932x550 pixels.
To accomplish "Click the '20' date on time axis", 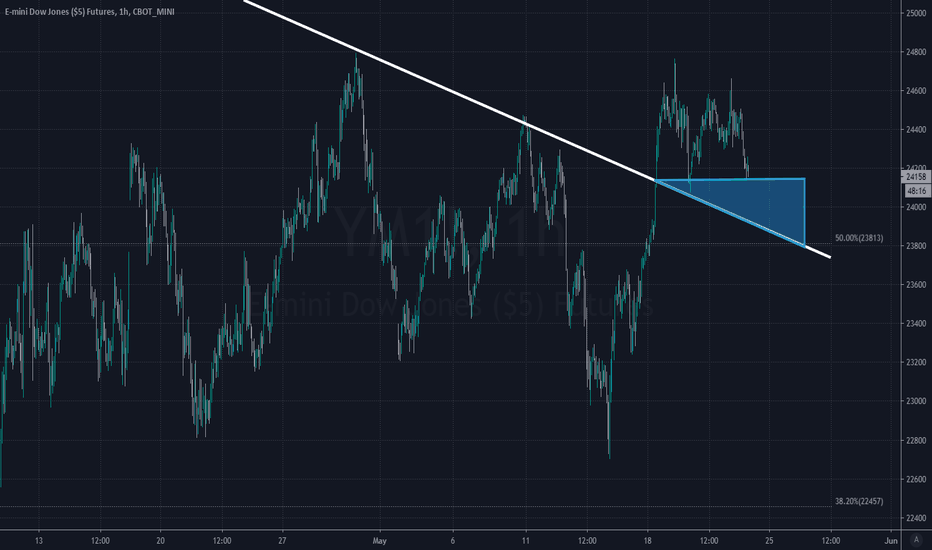I will coord(160,540).
